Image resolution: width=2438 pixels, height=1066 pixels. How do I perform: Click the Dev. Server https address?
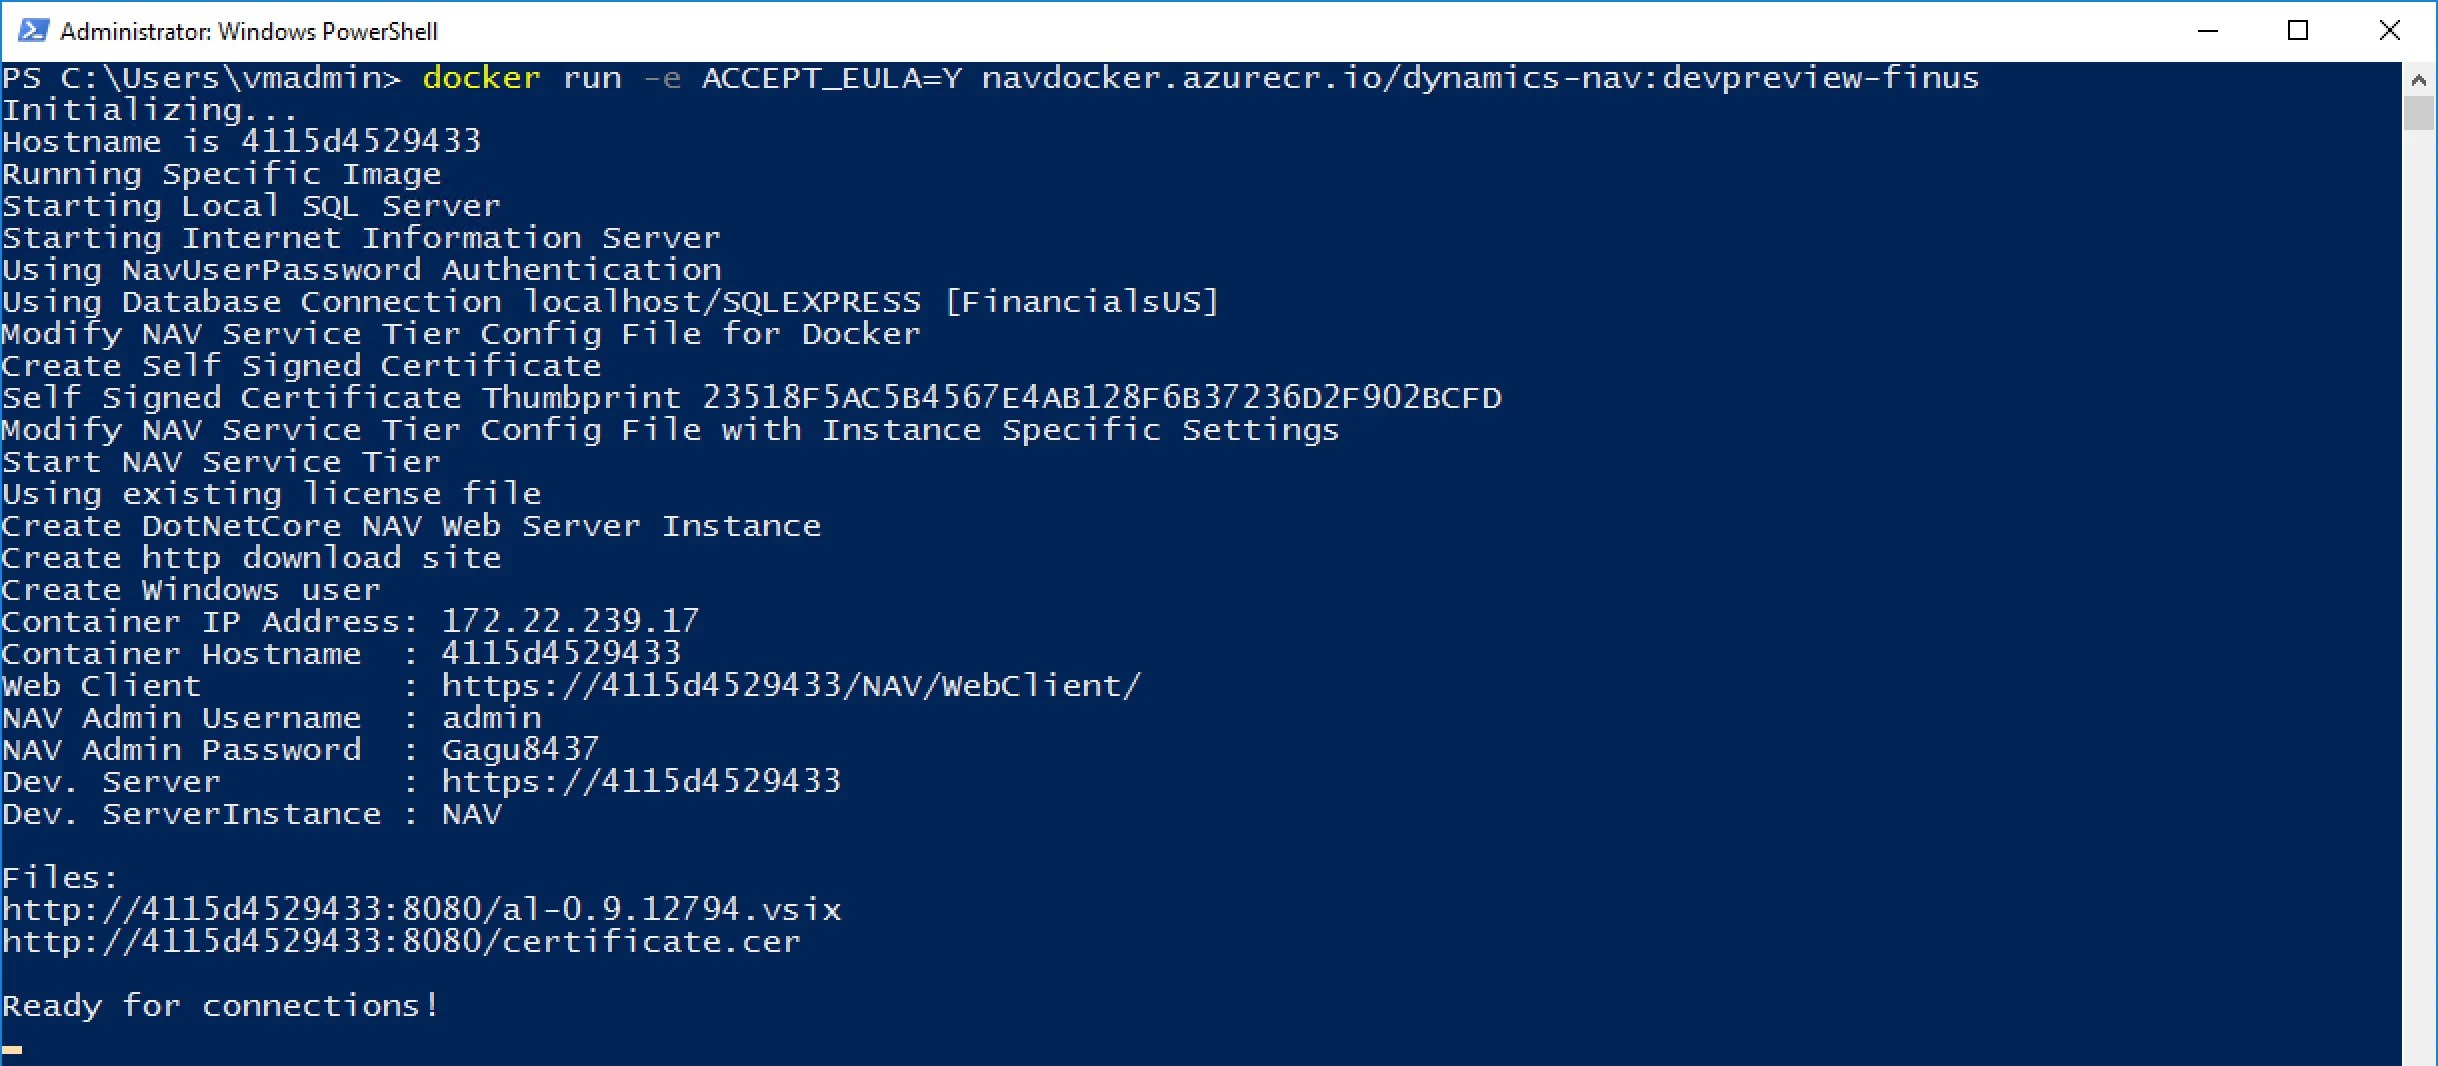tap(641, 781)
